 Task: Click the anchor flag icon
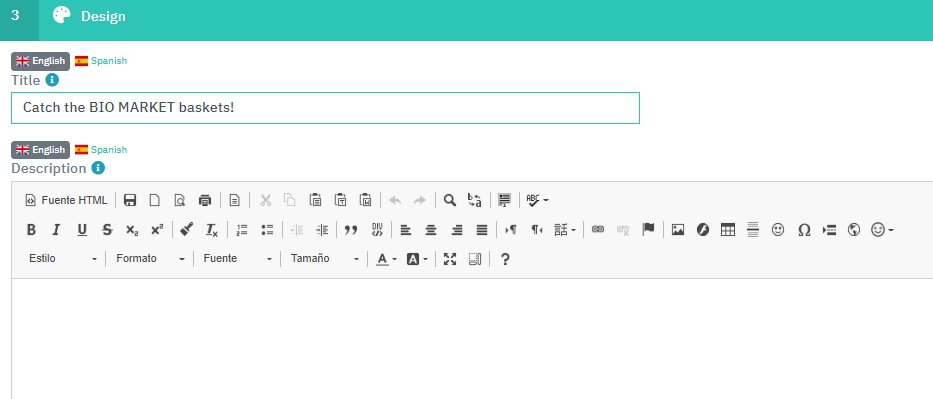point(648,230)
